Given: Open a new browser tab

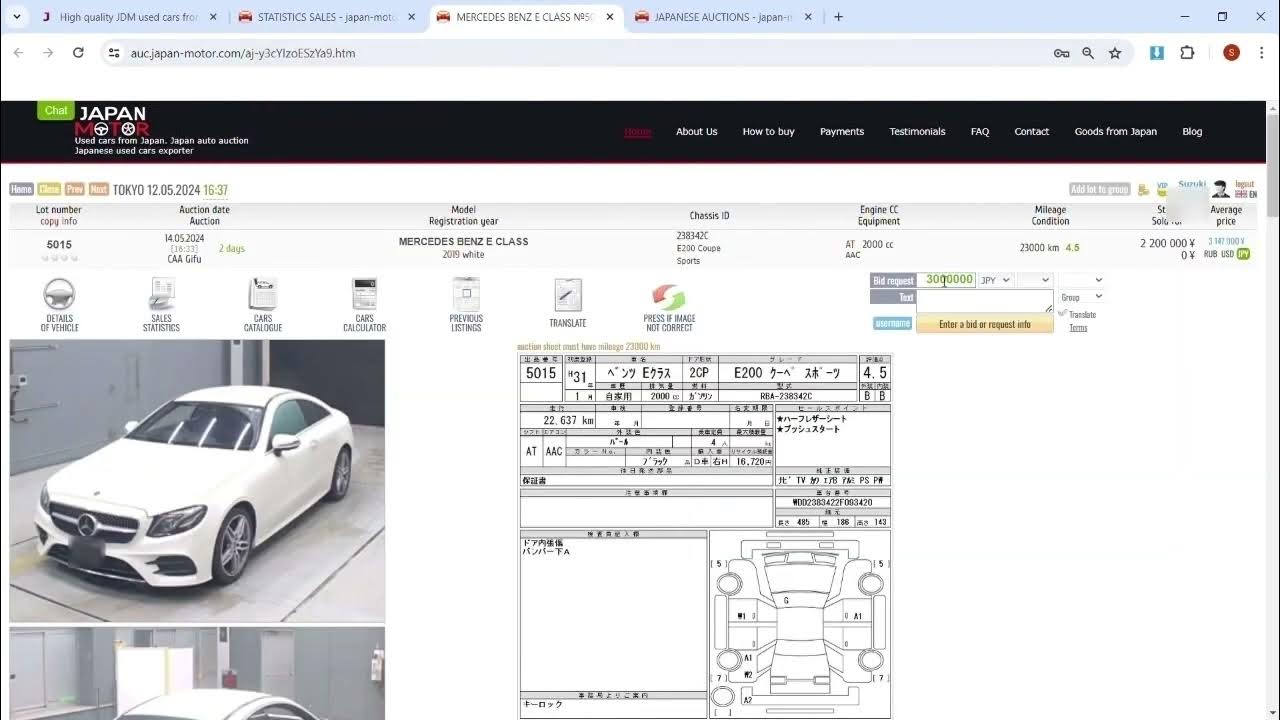Looking at the screenshot, I should (838, 17).
